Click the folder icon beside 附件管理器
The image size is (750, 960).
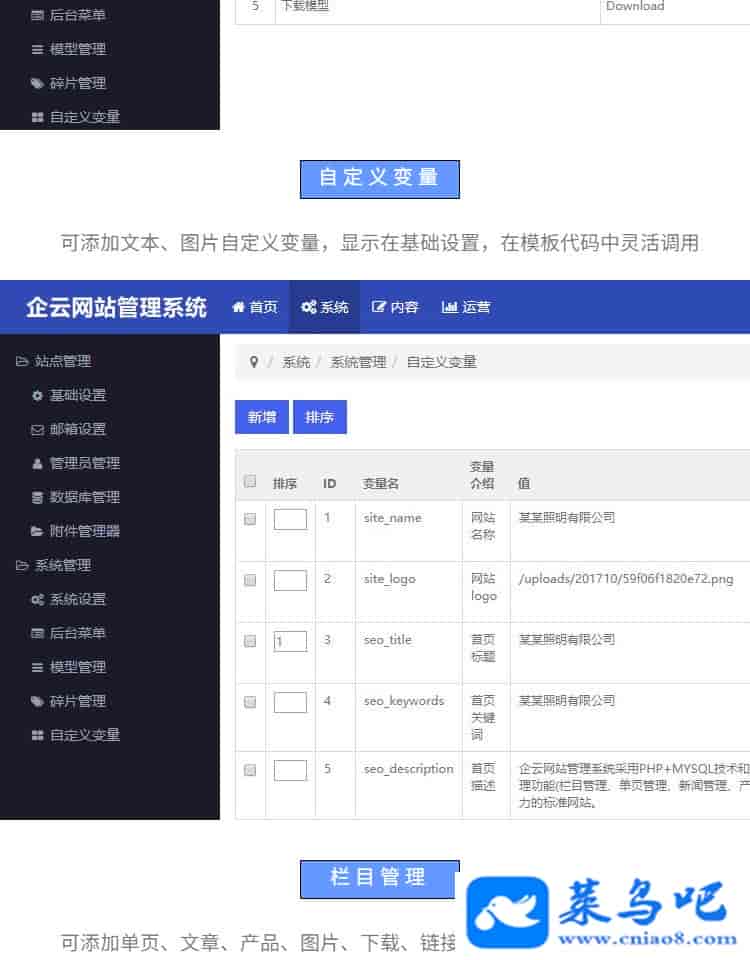click(x=38, y=532)
